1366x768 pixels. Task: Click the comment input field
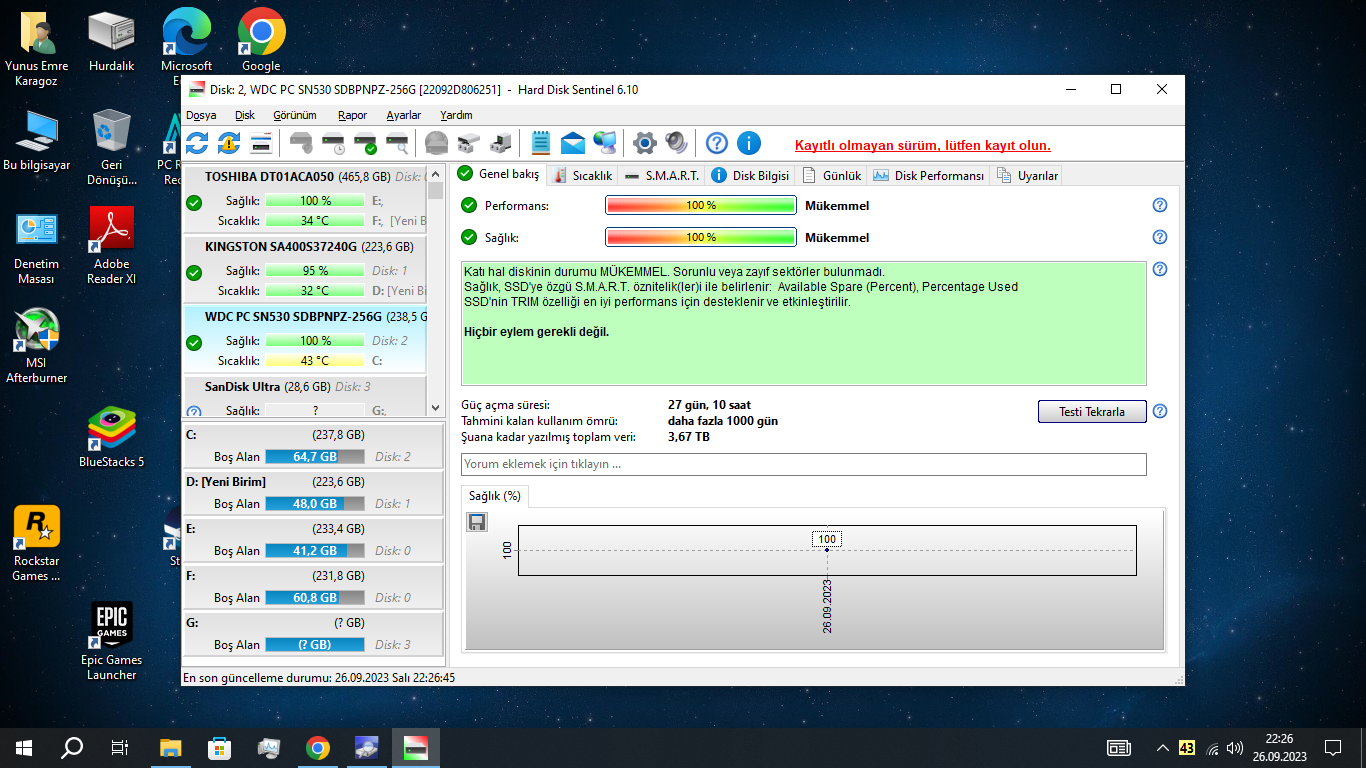pos(804,464)
